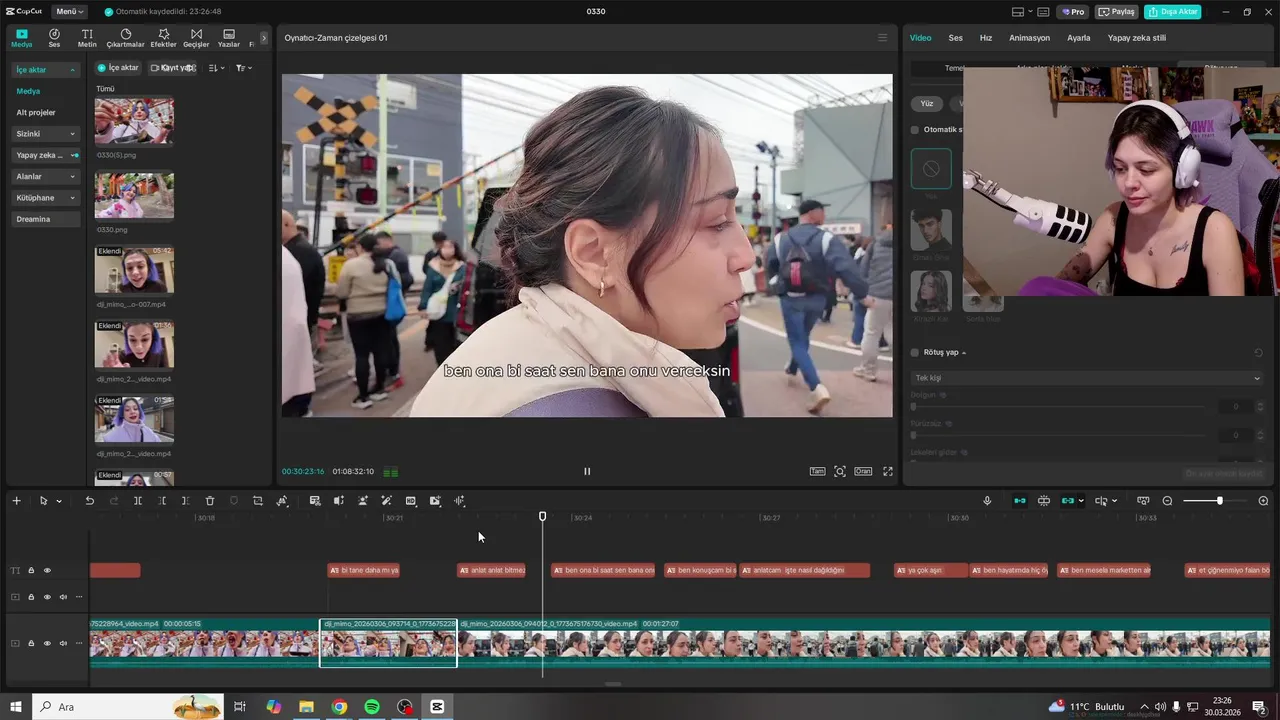Pause the player playback
The height and width of the screenshot is (720, 1280).
point(587,471)
